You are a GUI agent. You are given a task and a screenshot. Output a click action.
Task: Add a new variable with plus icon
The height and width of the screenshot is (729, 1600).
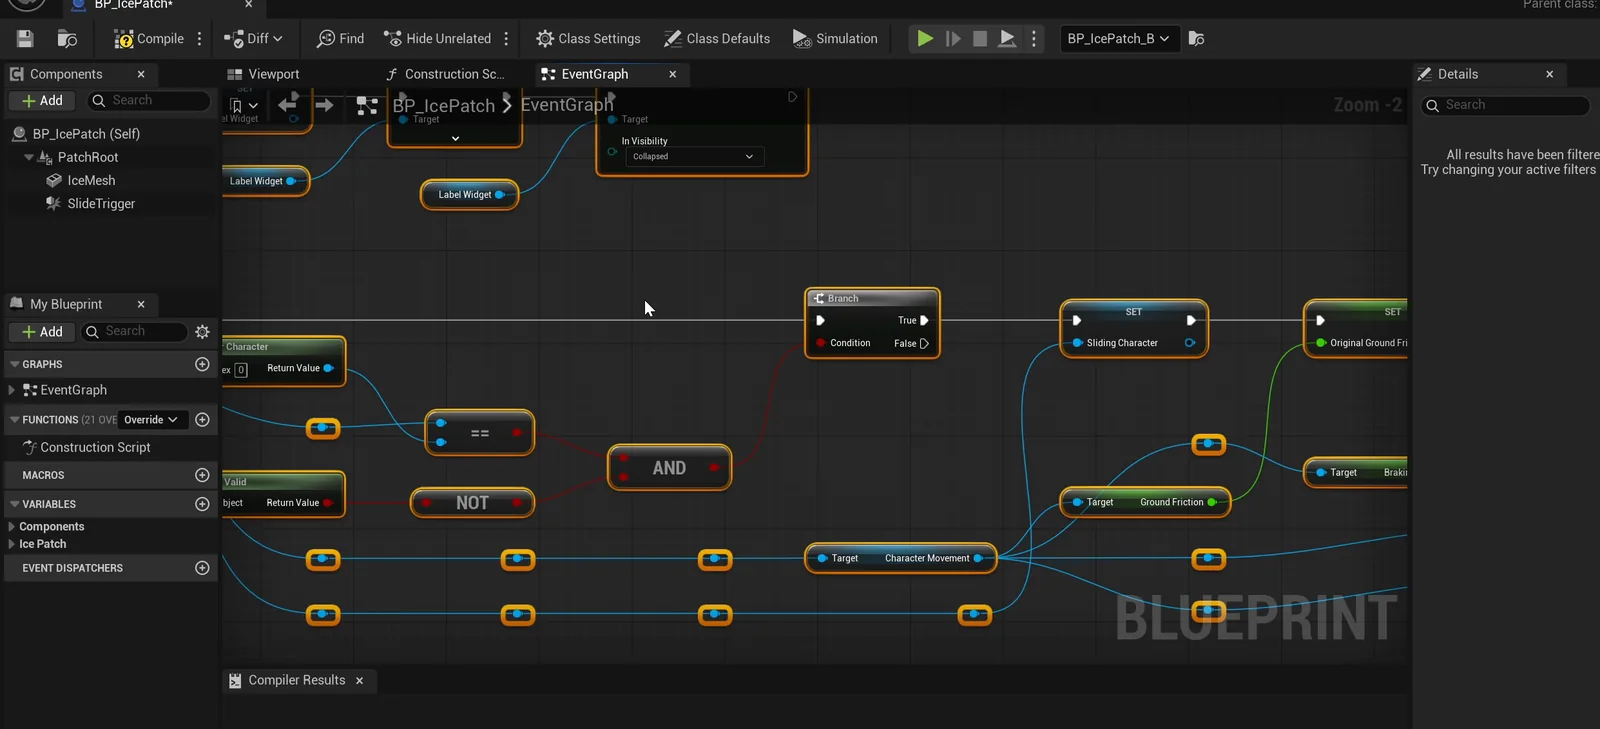(x=202, y=505)
